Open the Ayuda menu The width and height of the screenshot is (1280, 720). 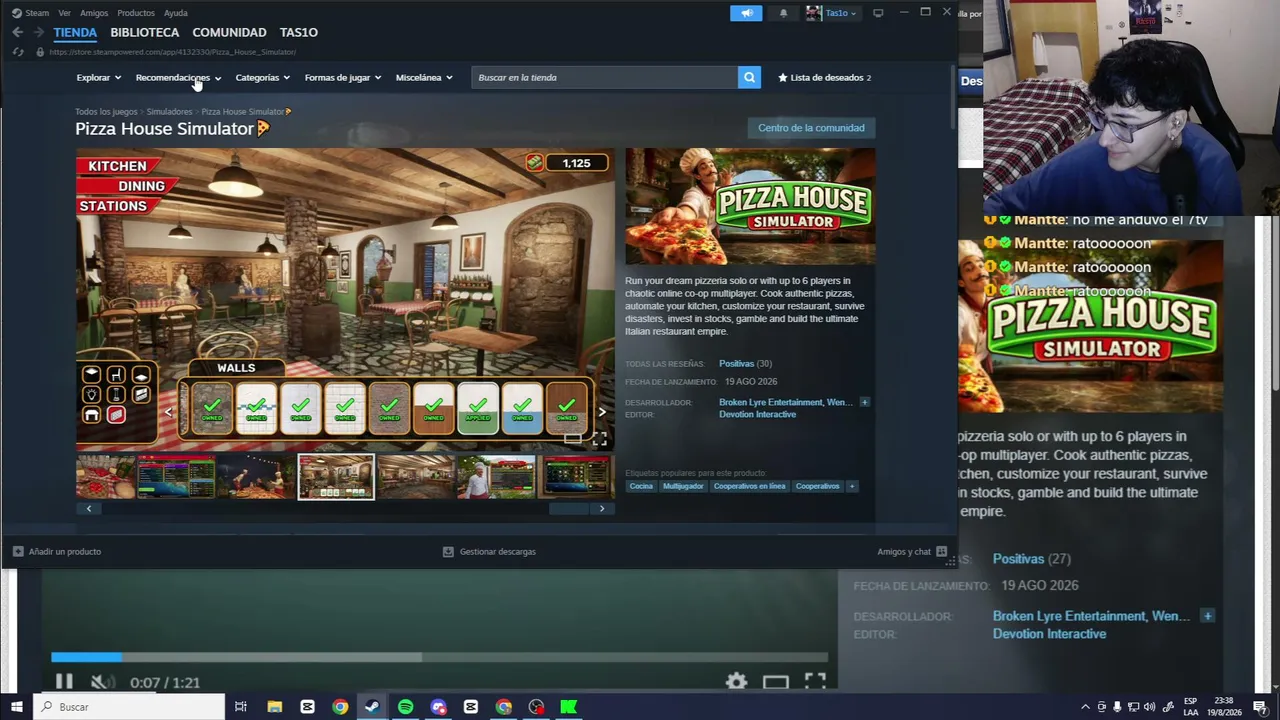click(x=176, y=13)
